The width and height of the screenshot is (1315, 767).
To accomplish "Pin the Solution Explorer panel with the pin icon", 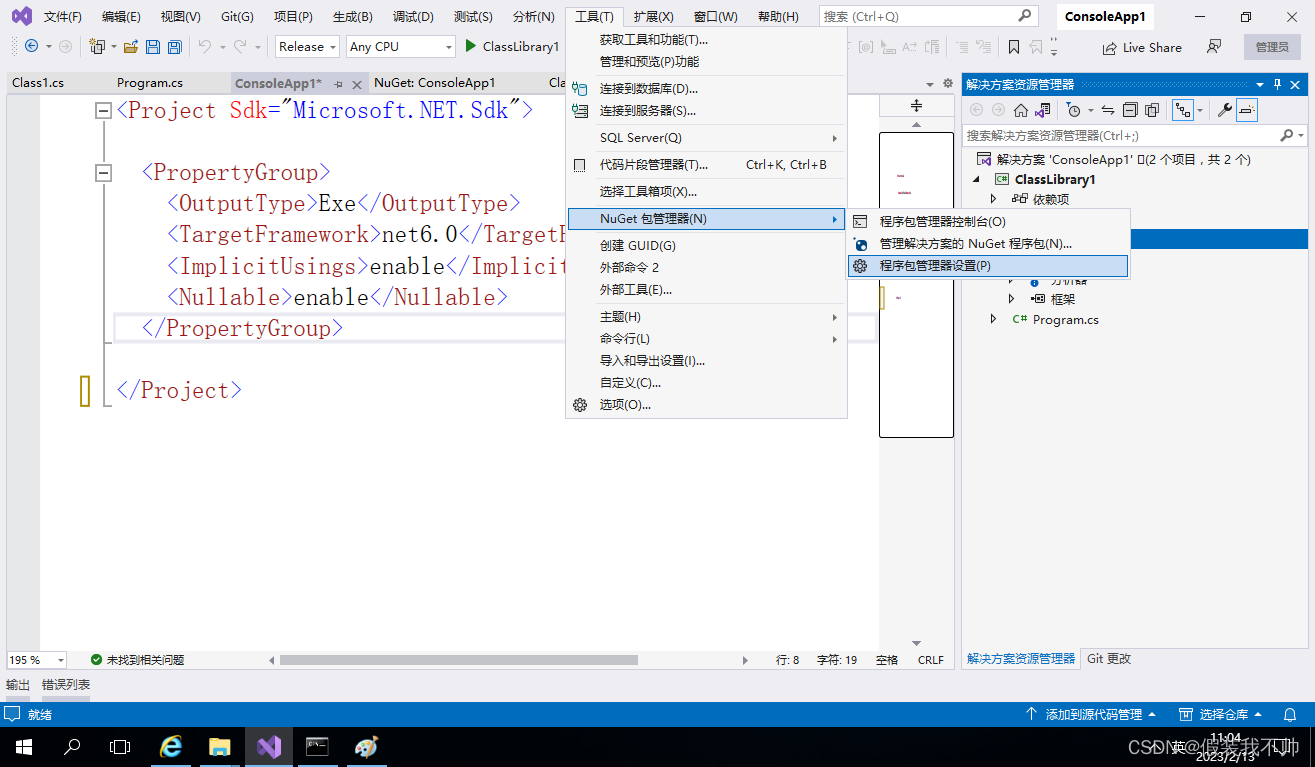I will [1277, 85].
